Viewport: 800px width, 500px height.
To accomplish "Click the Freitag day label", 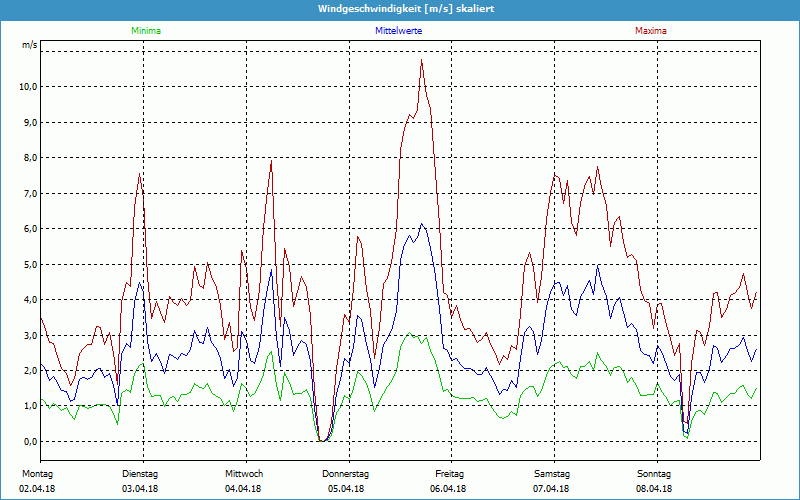I will point(449,474).
